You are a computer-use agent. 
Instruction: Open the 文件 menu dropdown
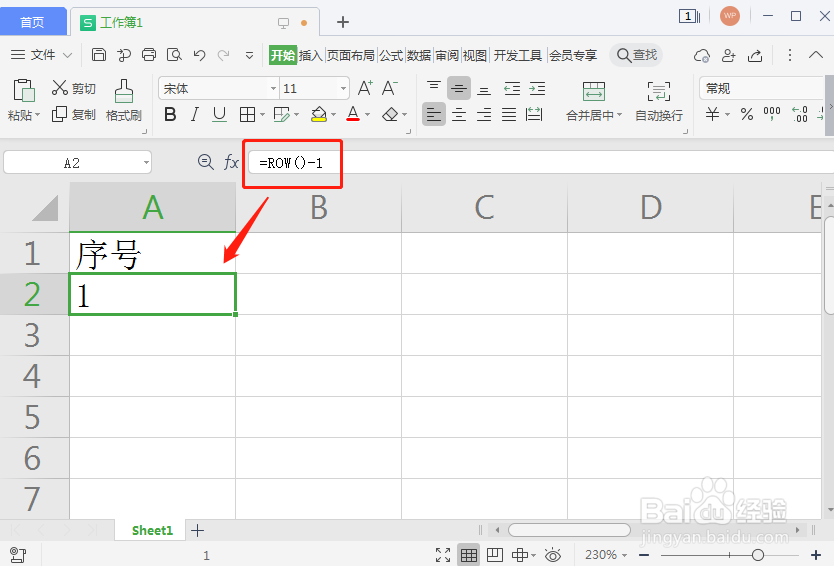point(41,55)
